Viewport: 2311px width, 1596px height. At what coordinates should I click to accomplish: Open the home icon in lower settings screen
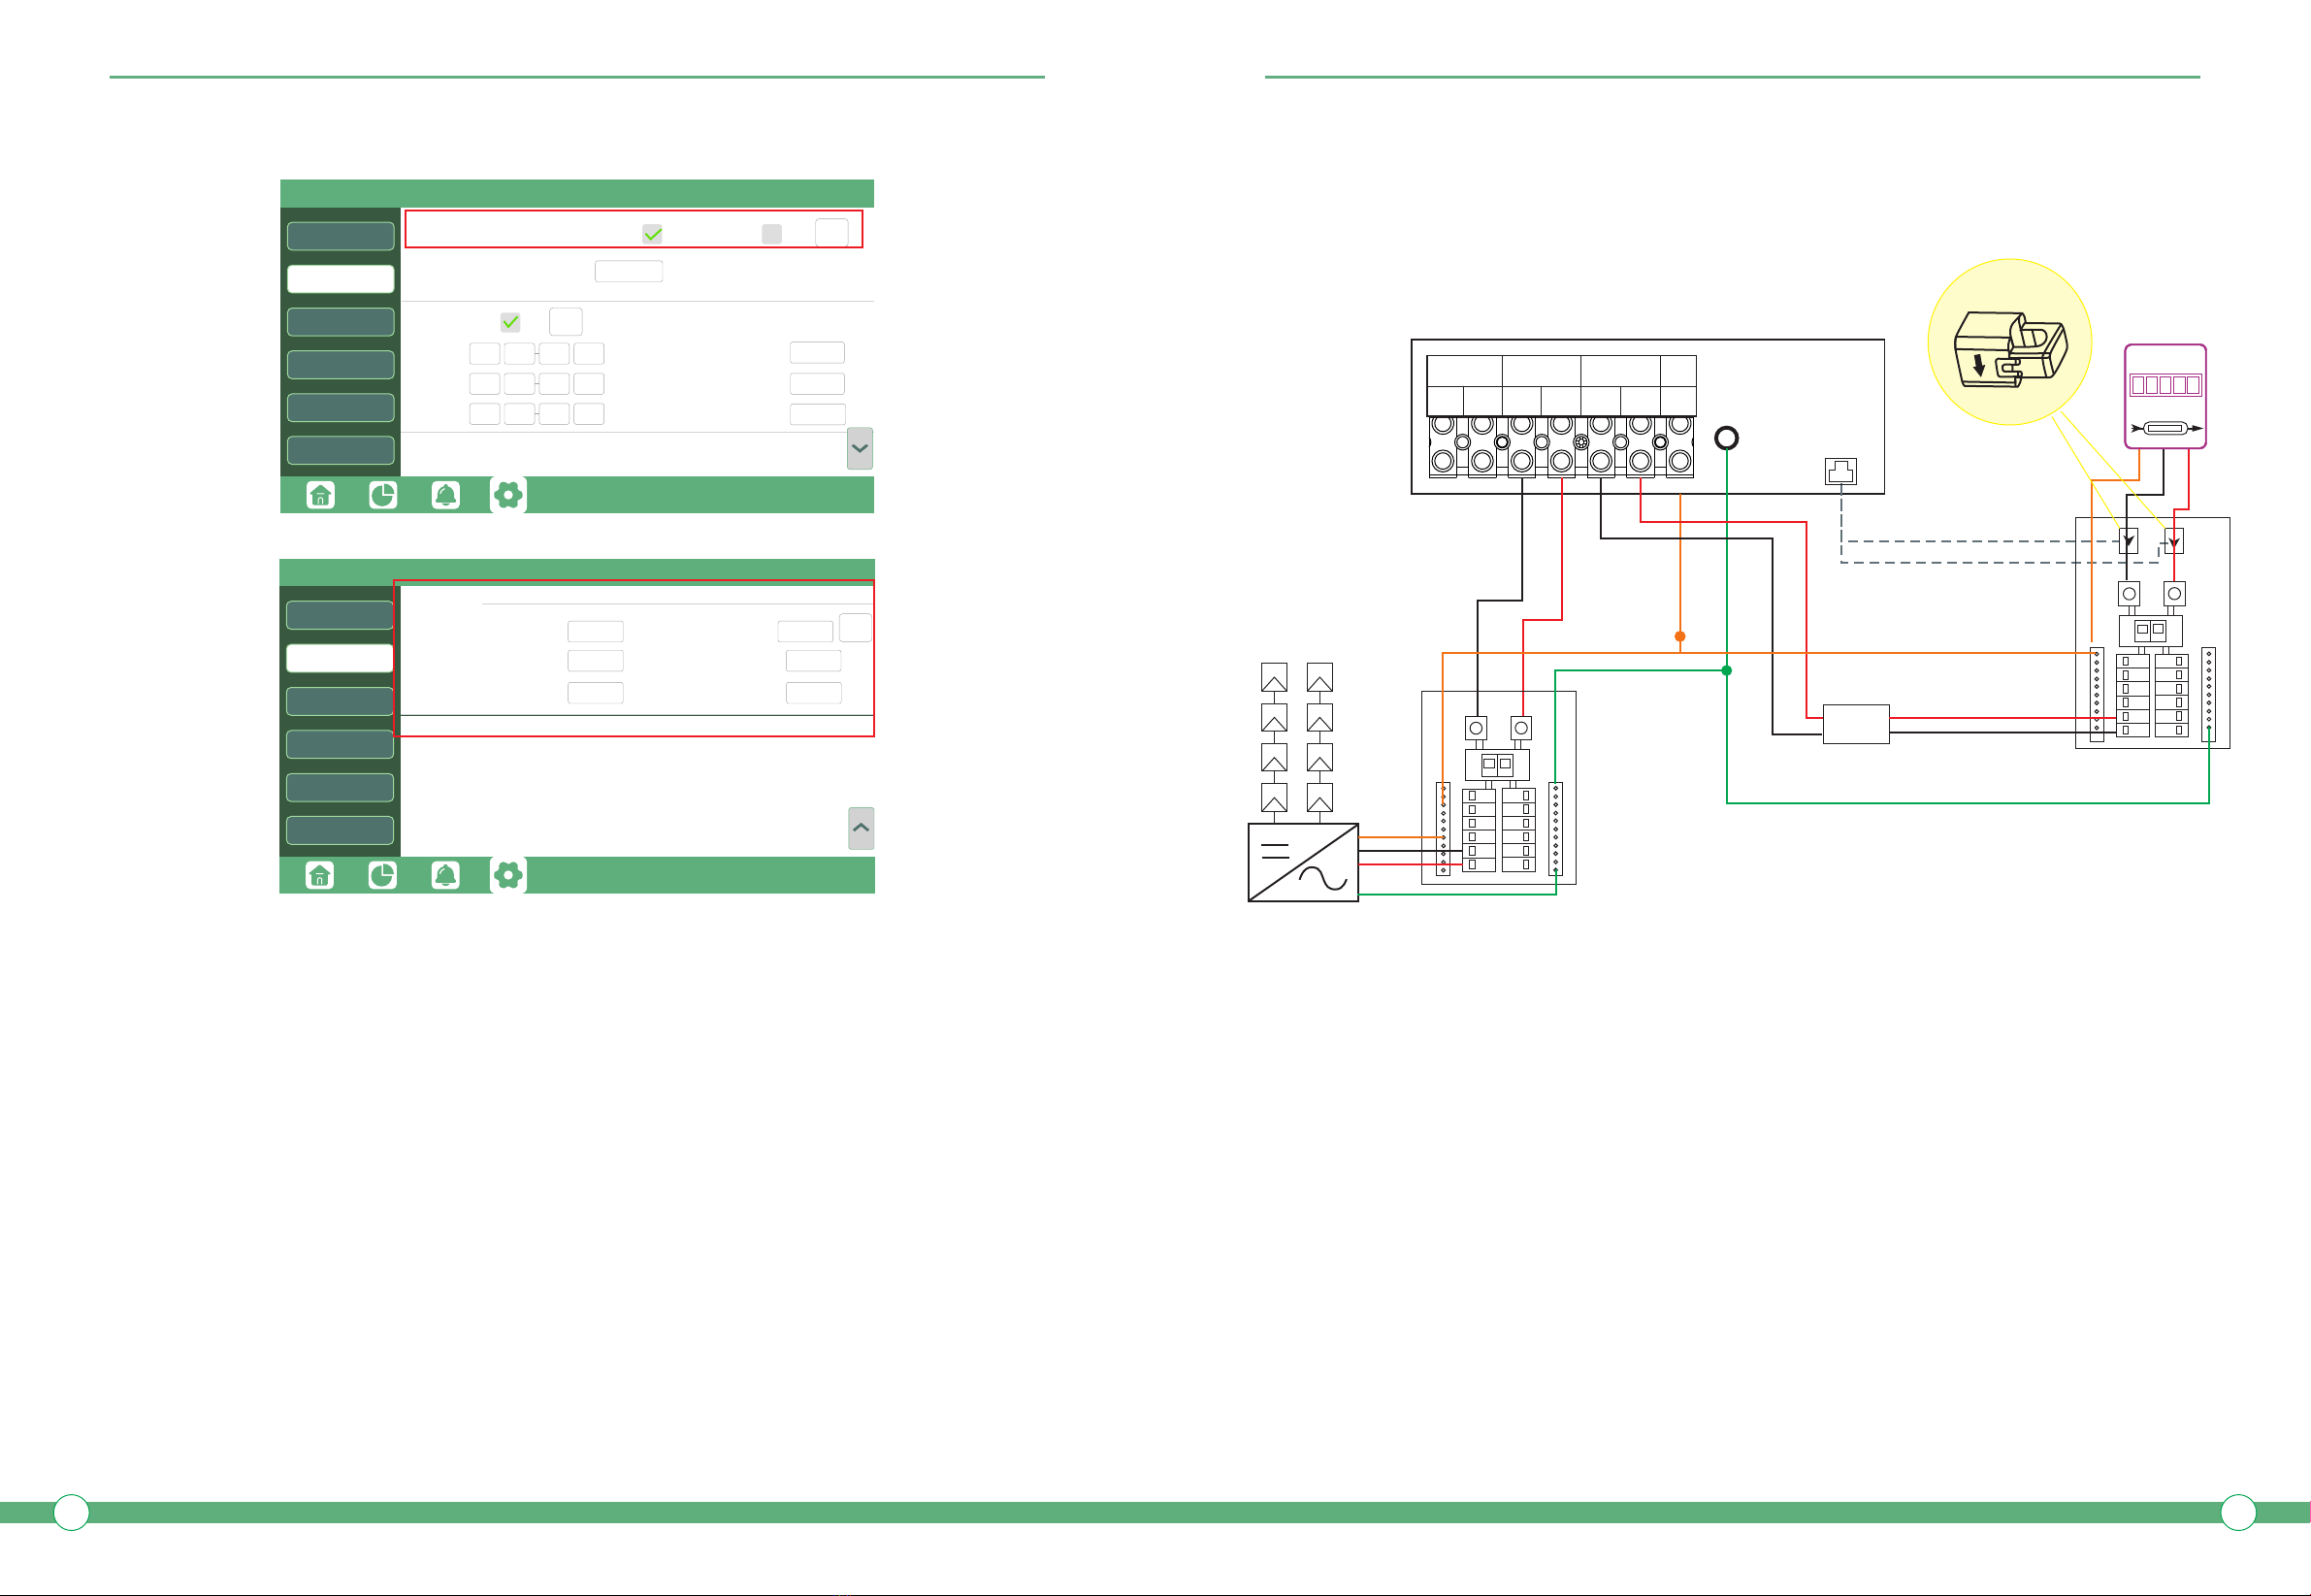[320, 875]
